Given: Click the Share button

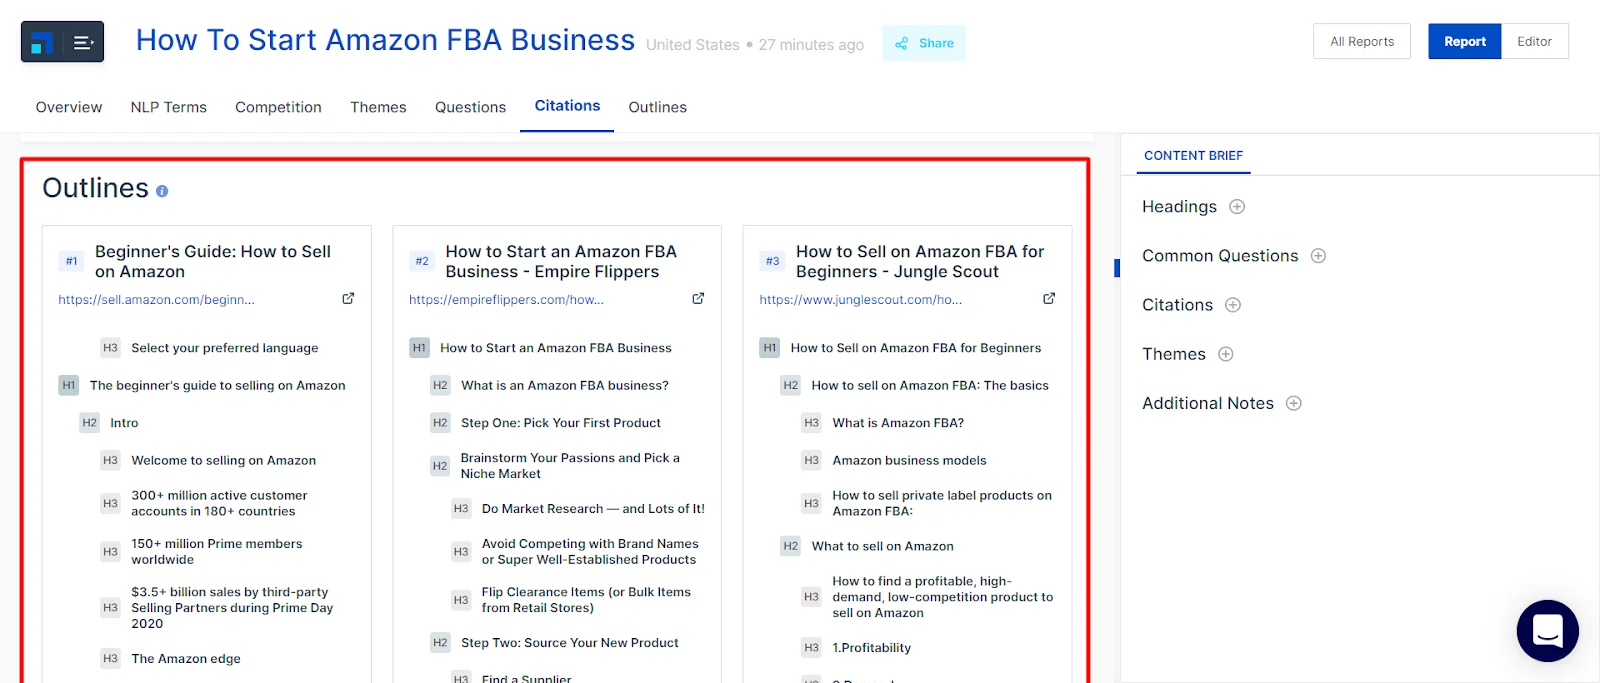Looking at the screenshot, I should (924, 43).
